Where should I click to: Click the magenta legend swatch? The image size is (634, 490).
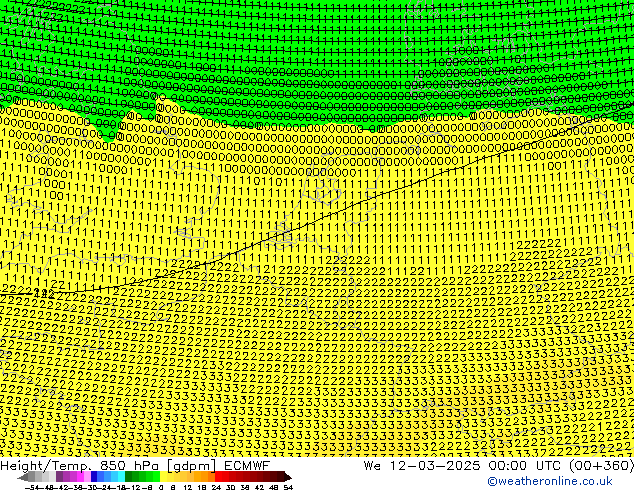(80, 477)
